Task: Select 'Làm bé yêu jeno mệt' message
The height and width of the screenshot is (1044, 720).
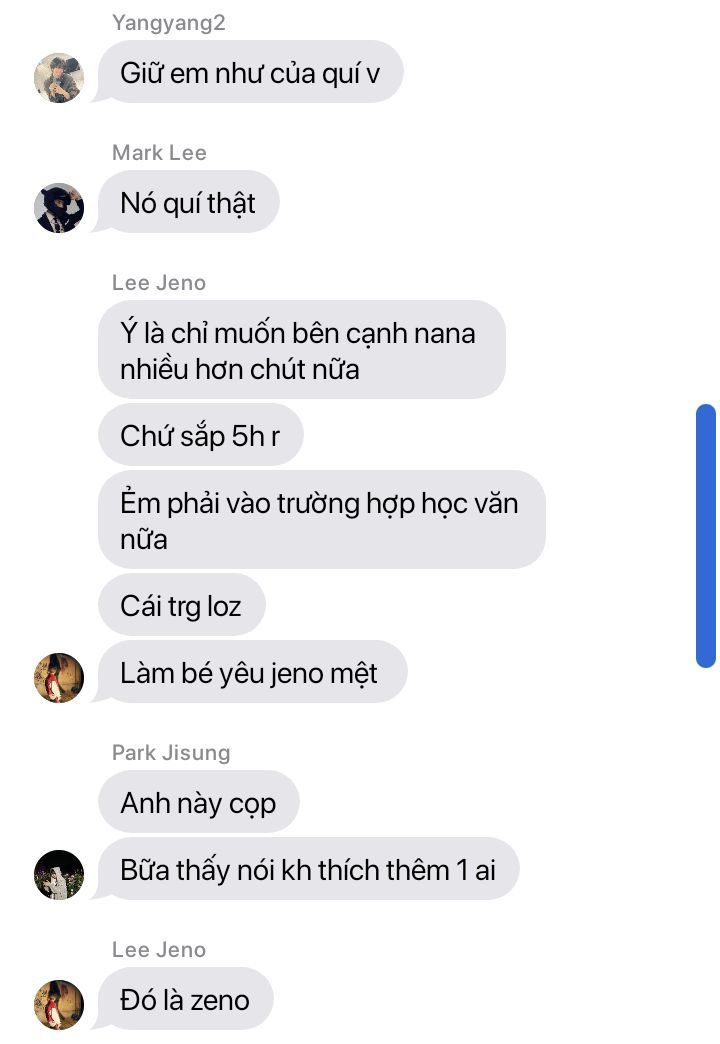Action: click(252, 672)
